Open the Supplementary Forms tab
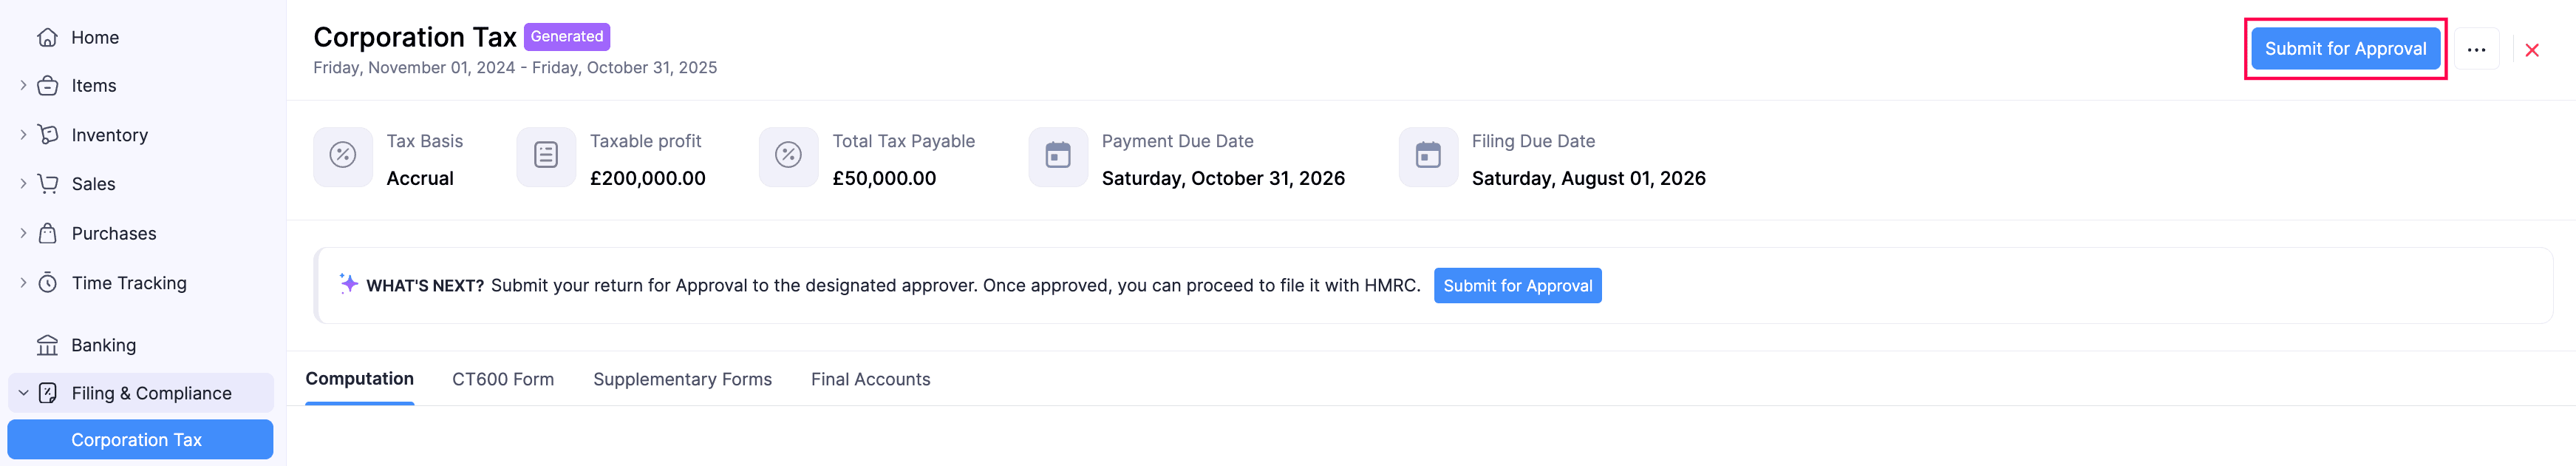This screenshot has height=466, width=2576. tap(683, 379)
